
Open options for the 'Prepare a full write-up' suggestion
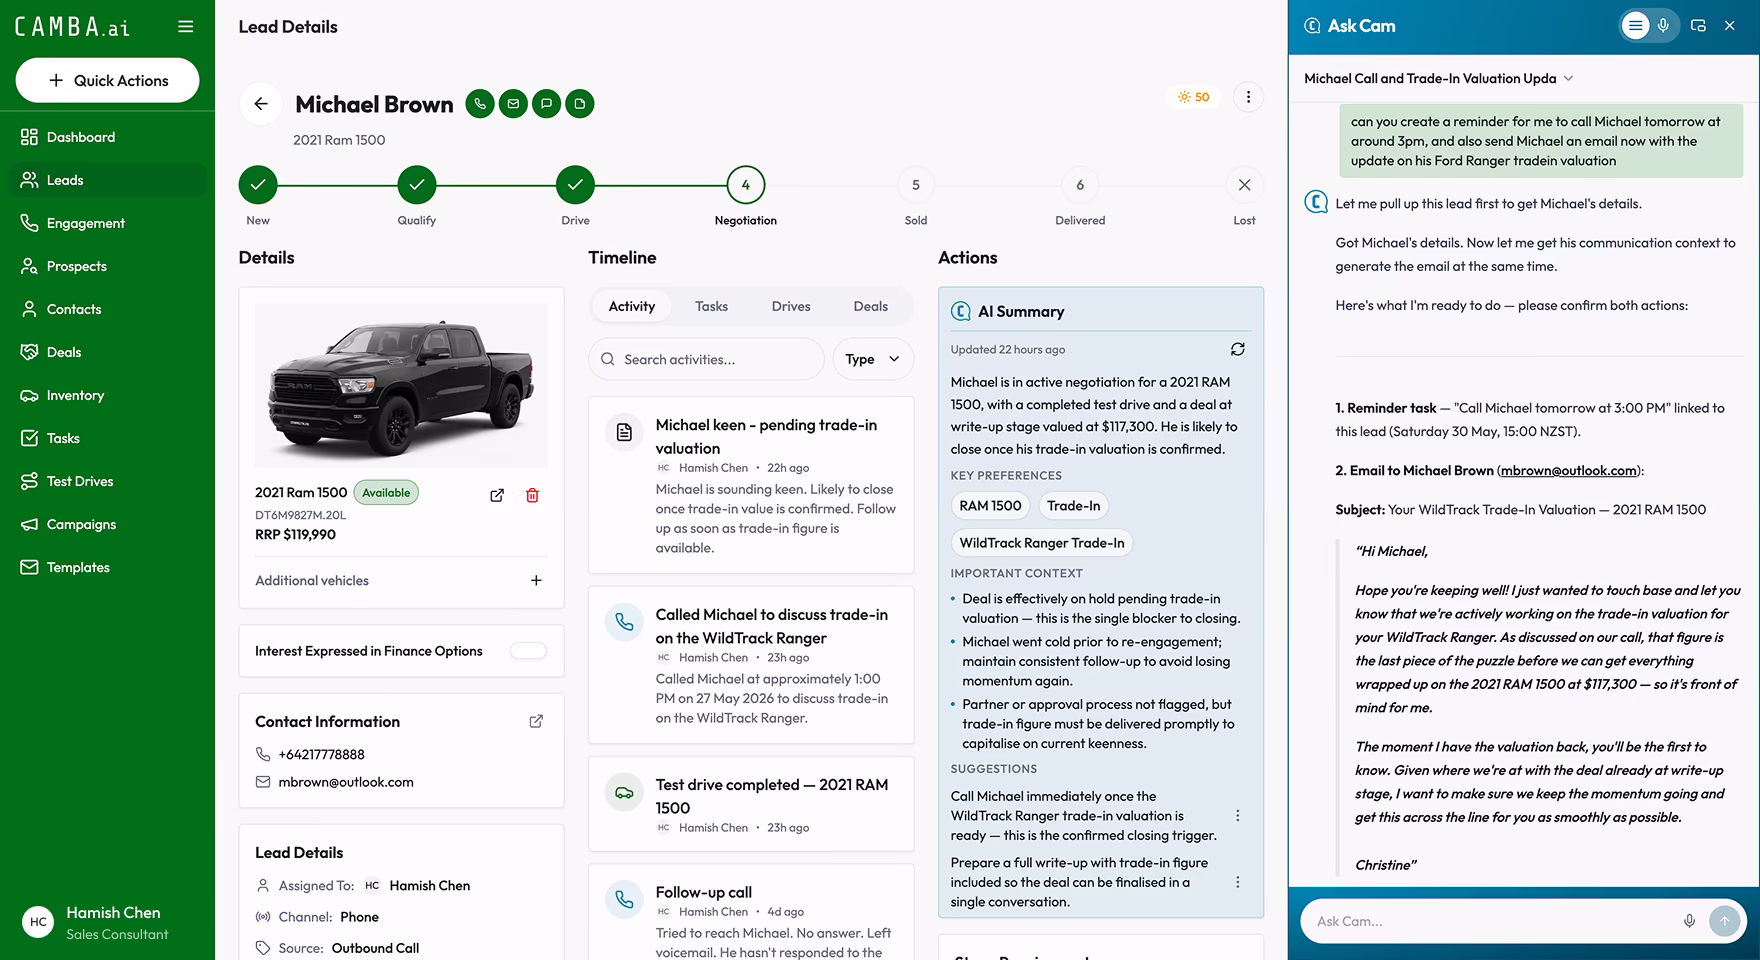[x=1238, y=882]
